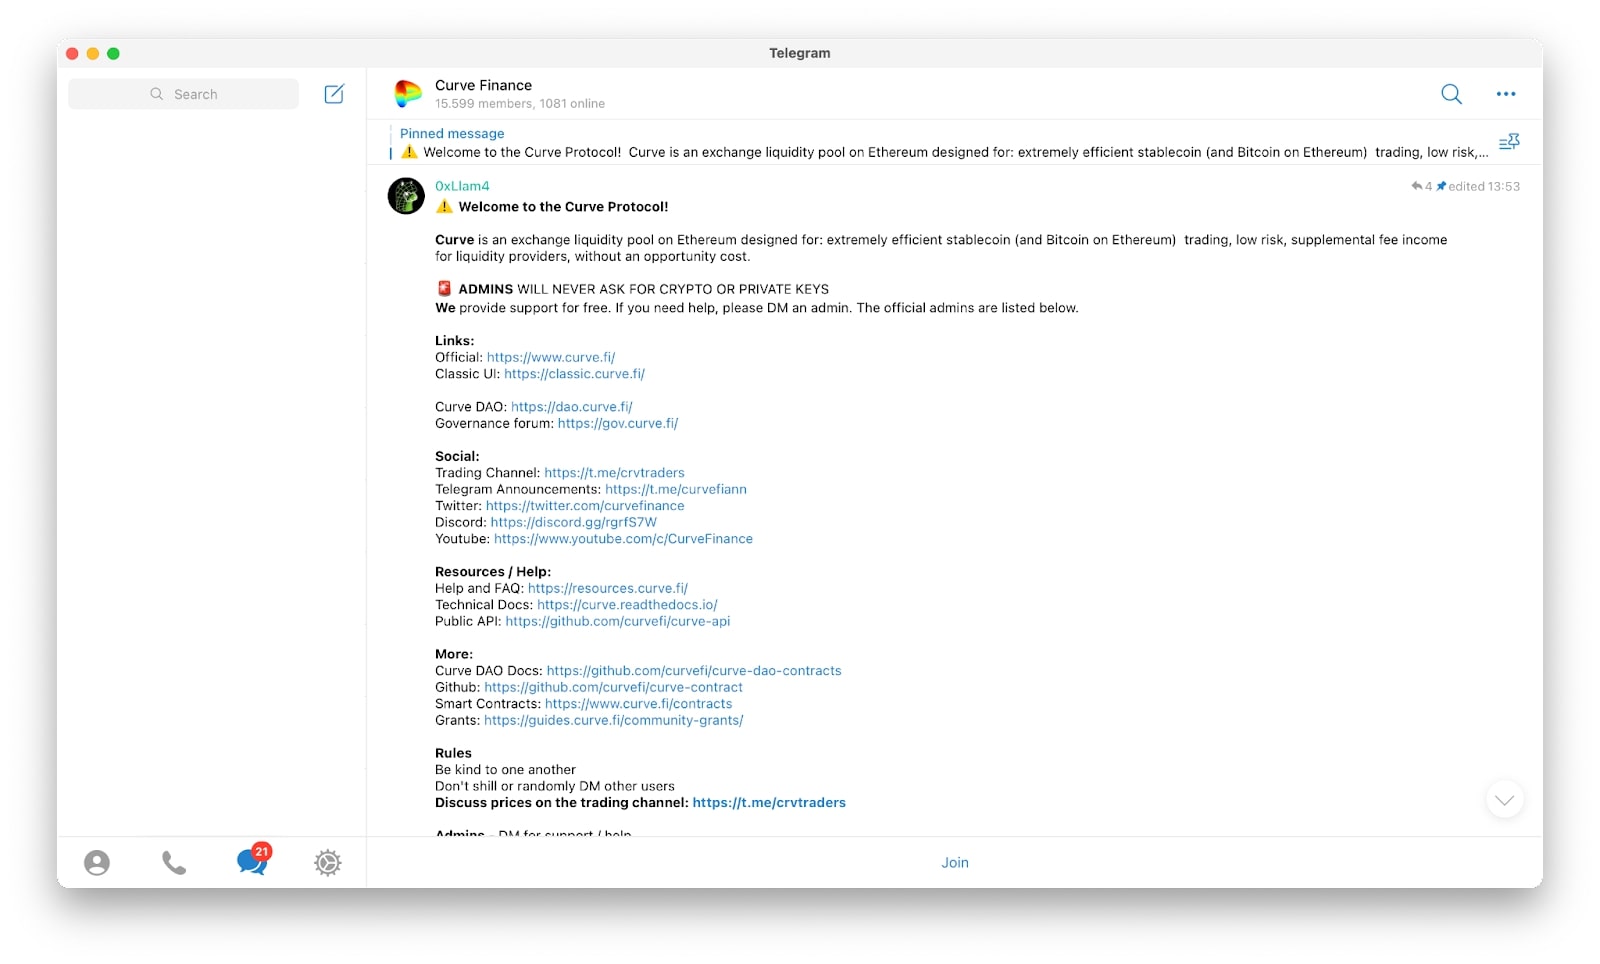Image resolution: width=1600 pixels, height=964 pixels.
Task: Click the 'Welcome to the Curve Protocol!' heading
Action: (x=563, y=207)
